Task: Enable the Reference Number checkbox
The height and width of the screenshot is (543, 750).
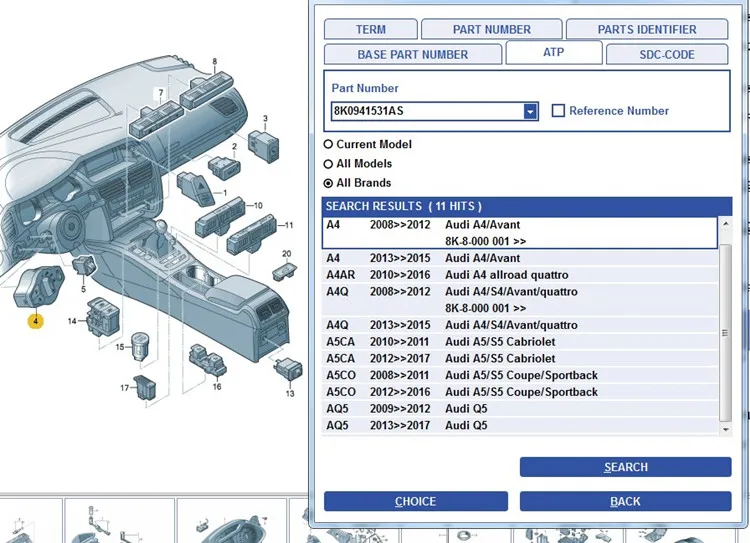Action: (x=558, y=111)
